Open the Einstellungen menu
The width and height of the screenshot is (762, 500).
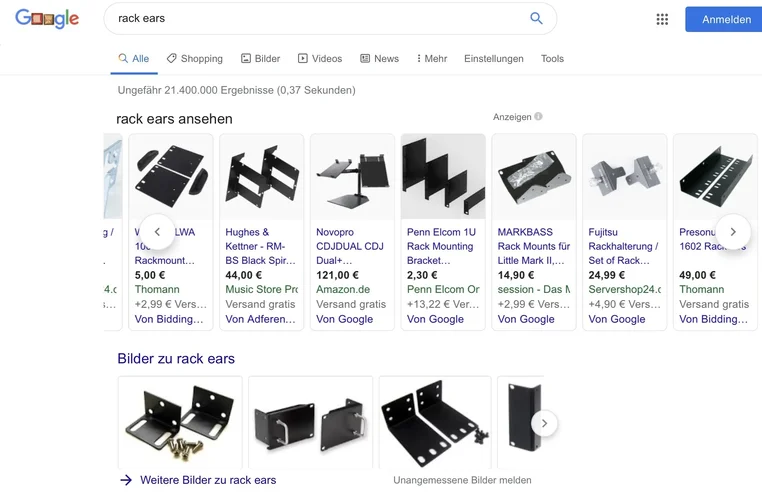pos(493,59)
